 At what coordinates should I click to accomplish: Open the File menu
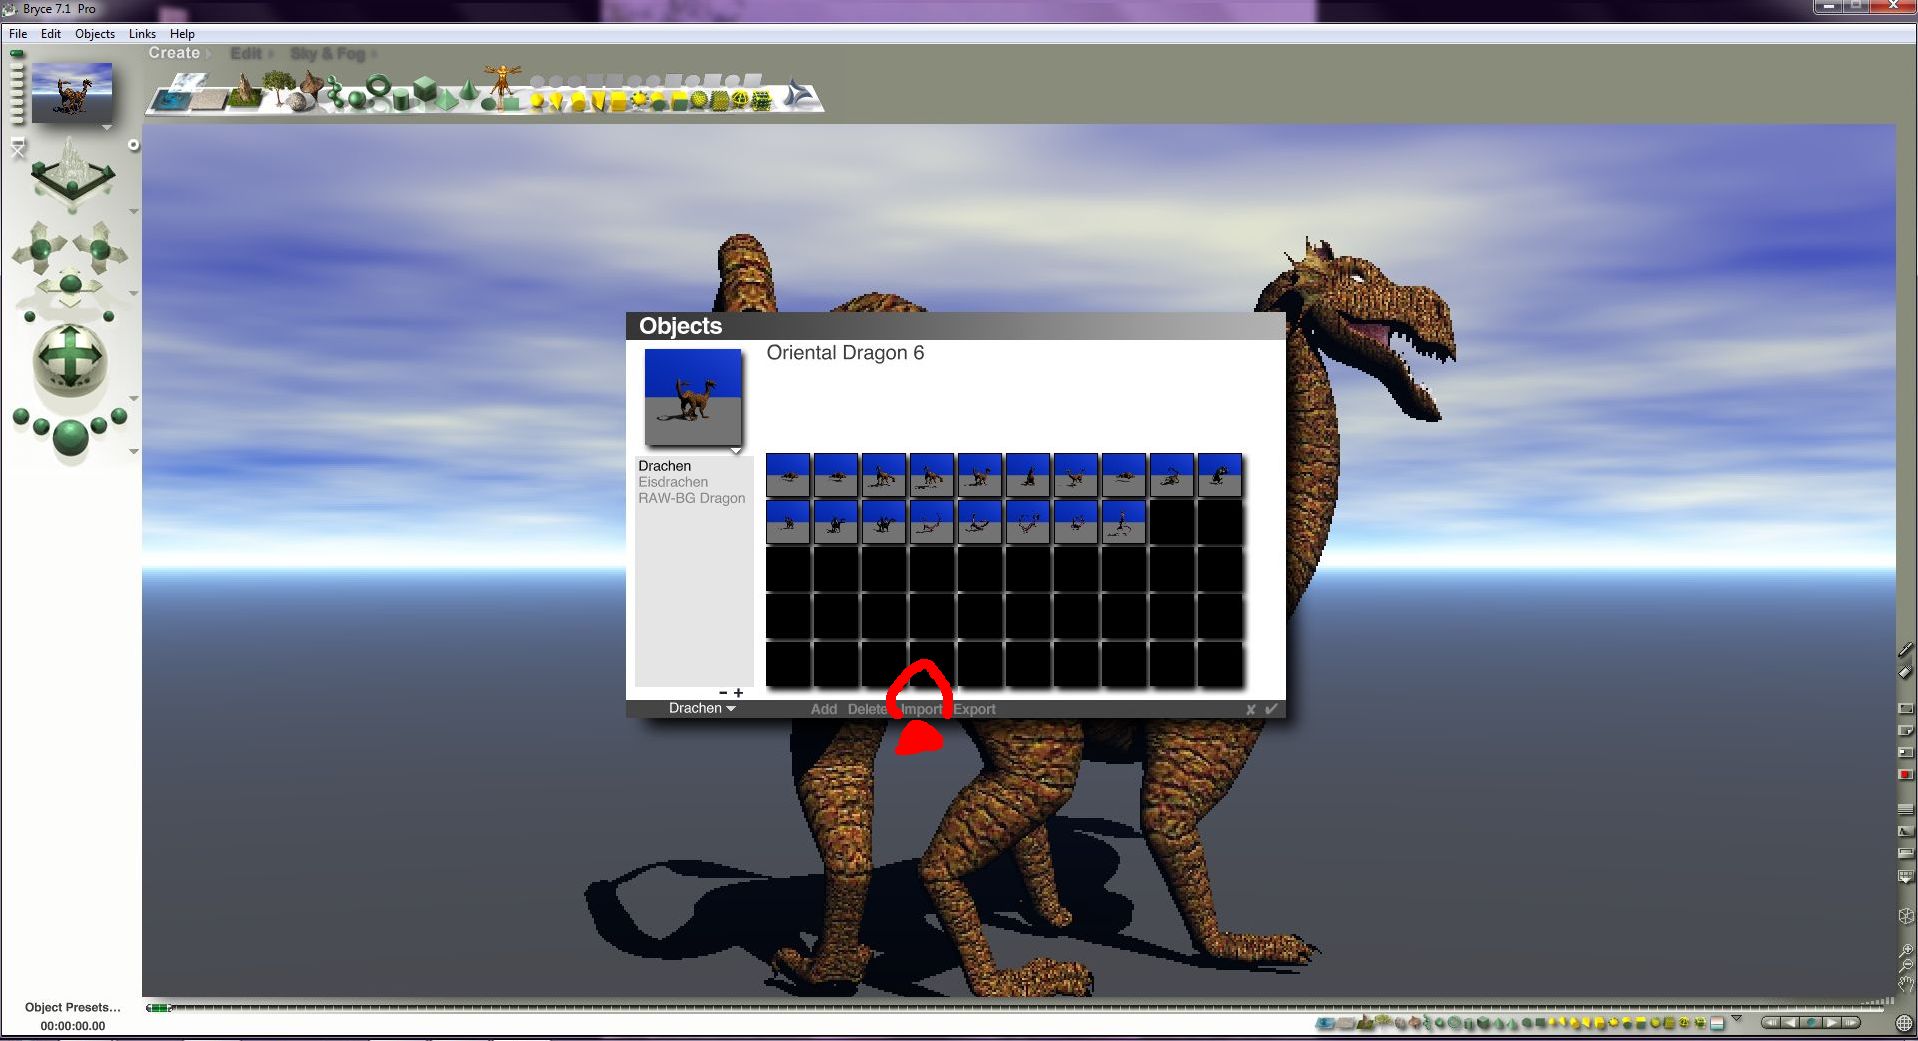point(18,34)
